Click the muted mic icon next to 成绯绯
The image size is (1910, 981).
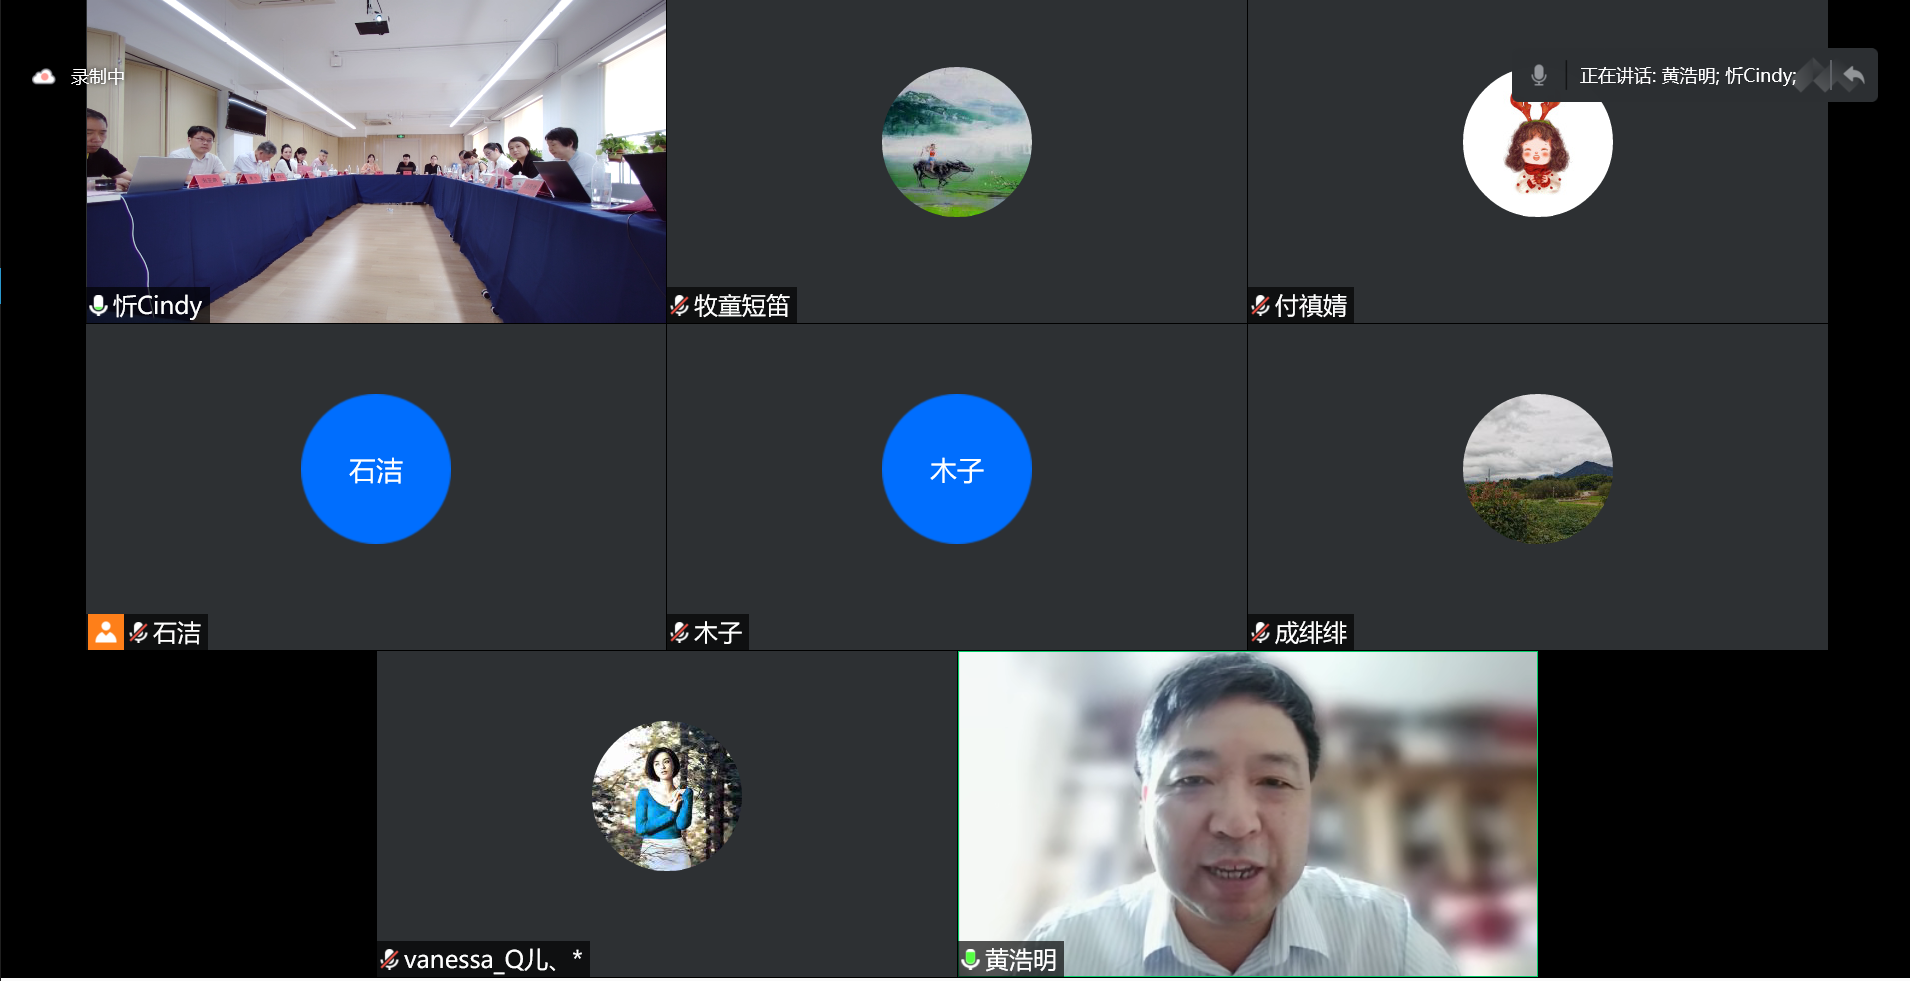point(1261,633)
